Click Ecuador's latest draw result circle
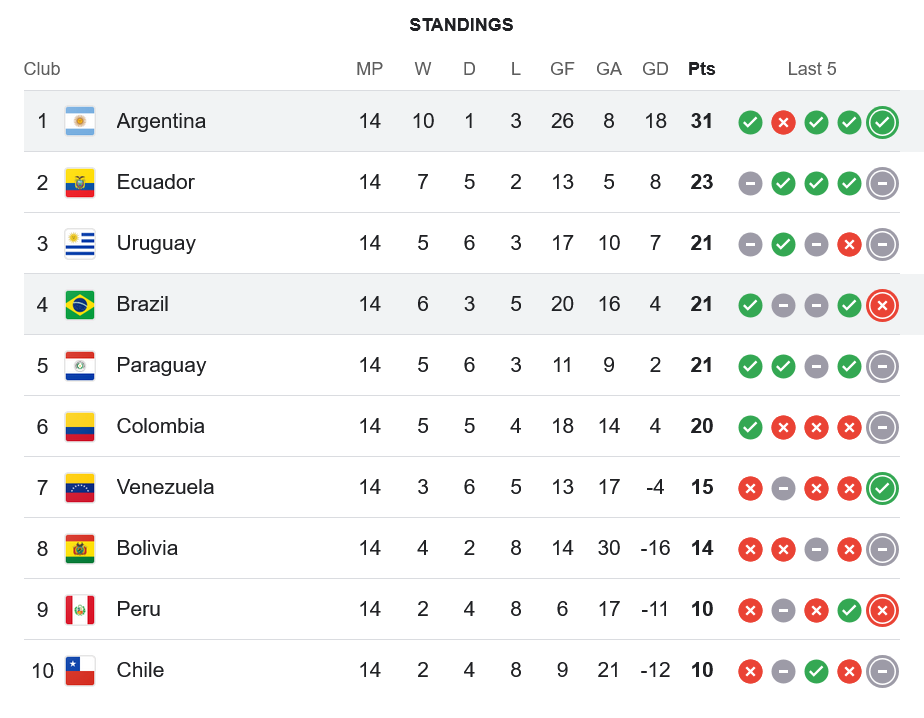 [x=882, y=183]
